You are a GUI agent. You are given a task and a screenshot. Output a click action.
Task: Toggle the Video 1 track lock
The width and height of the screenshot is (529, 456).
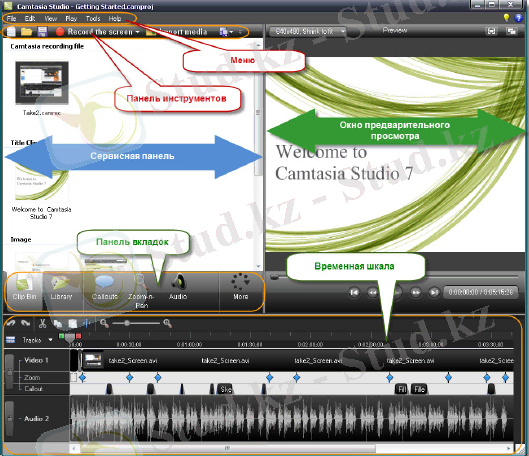coord(10,371)
